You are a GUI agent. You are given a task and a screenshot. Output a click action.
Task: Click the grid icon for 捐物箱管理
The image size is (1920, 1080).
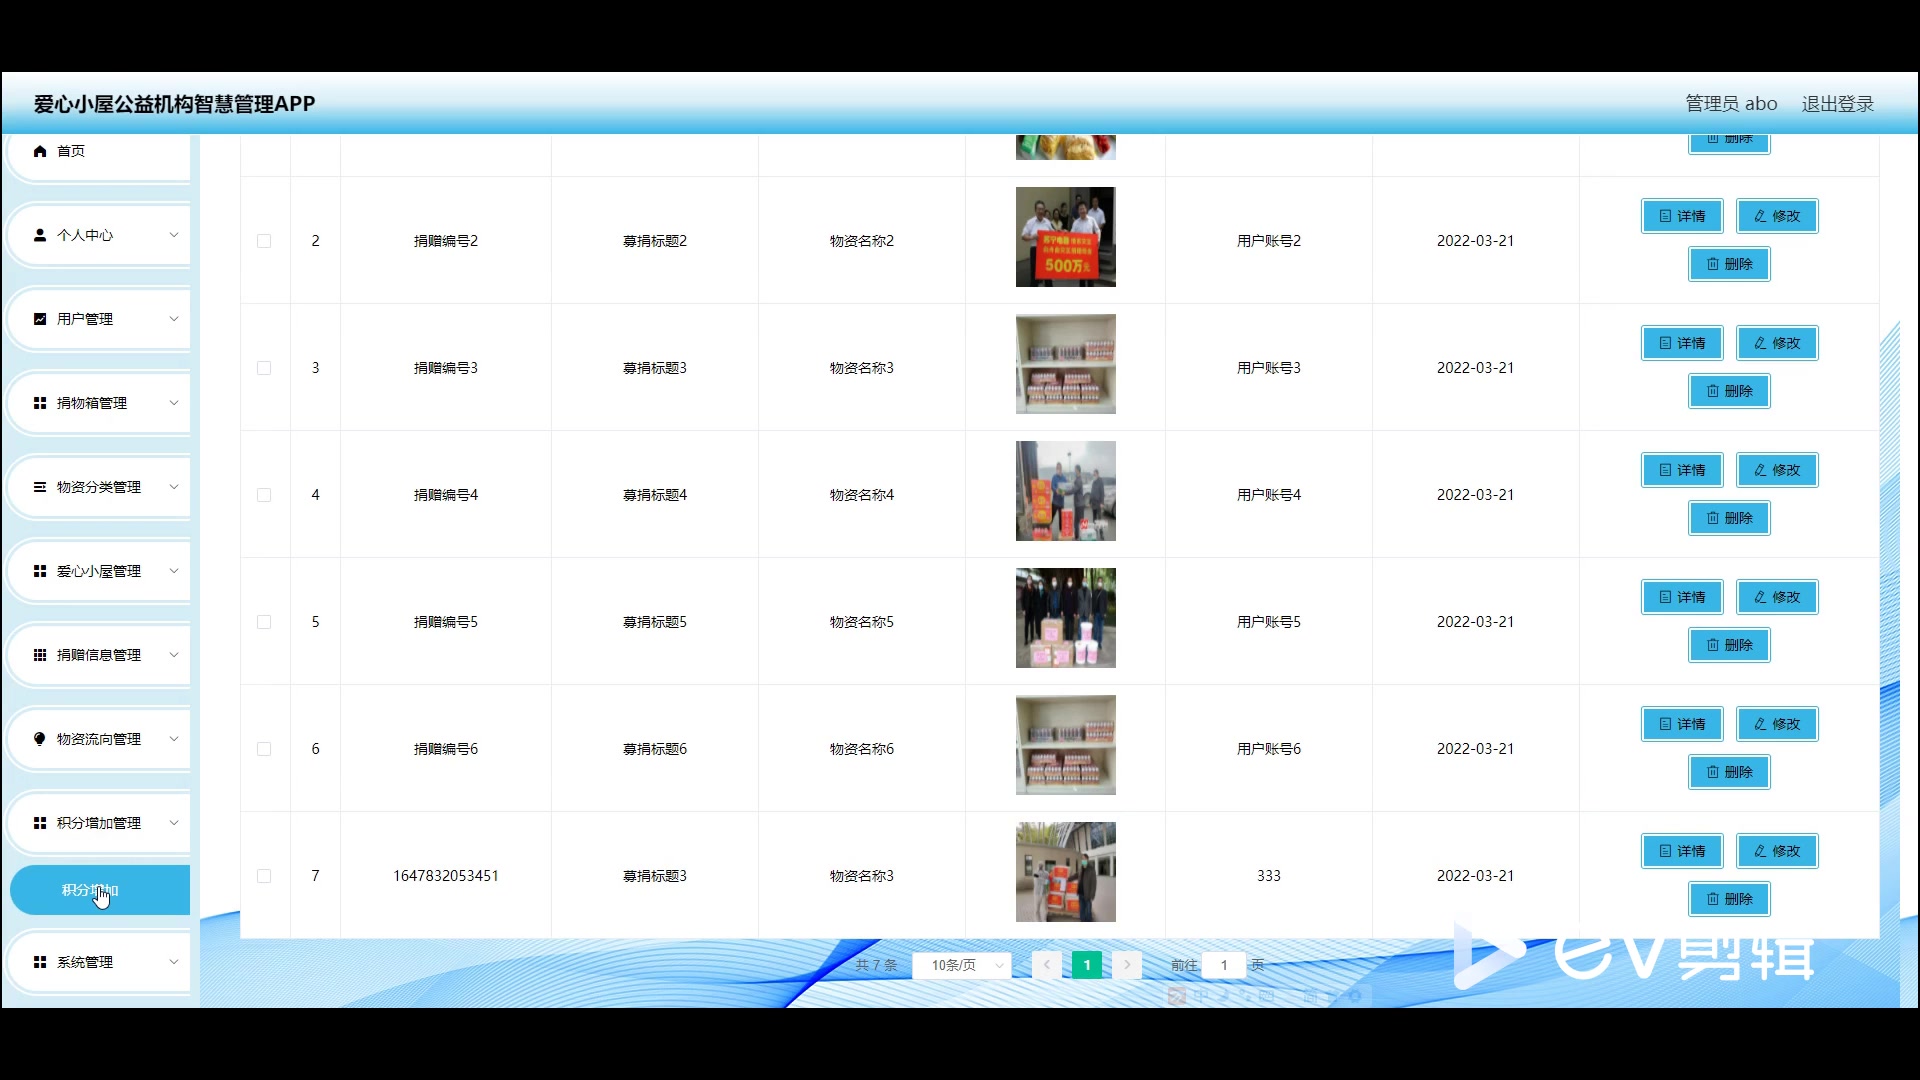pyautogui.click(x=40, y=403)
